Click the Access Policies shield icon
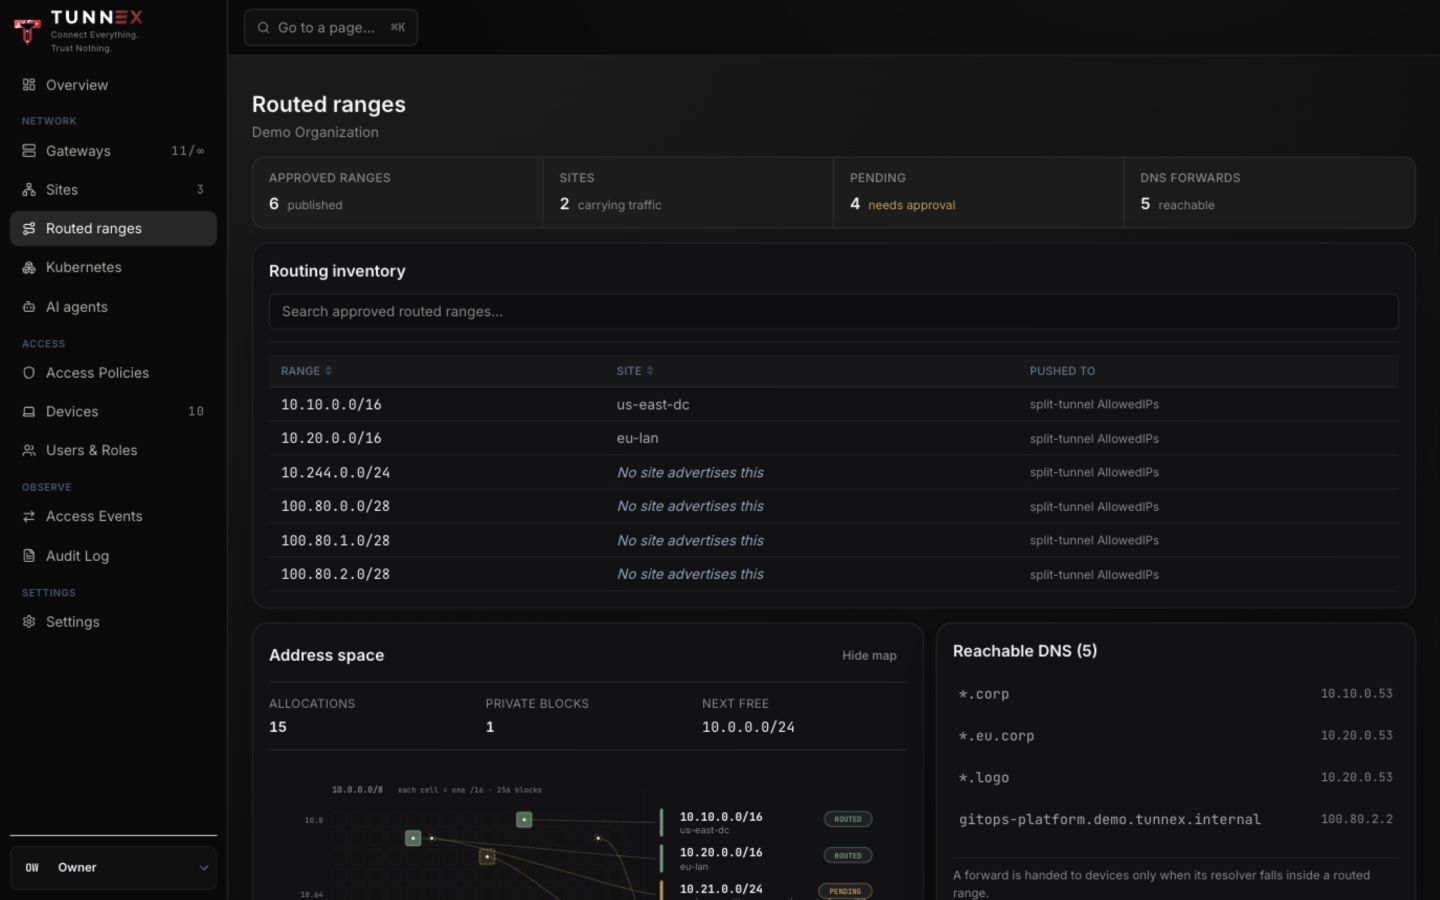The height and width of the screenshot is (900, 1440). (29, 373)
